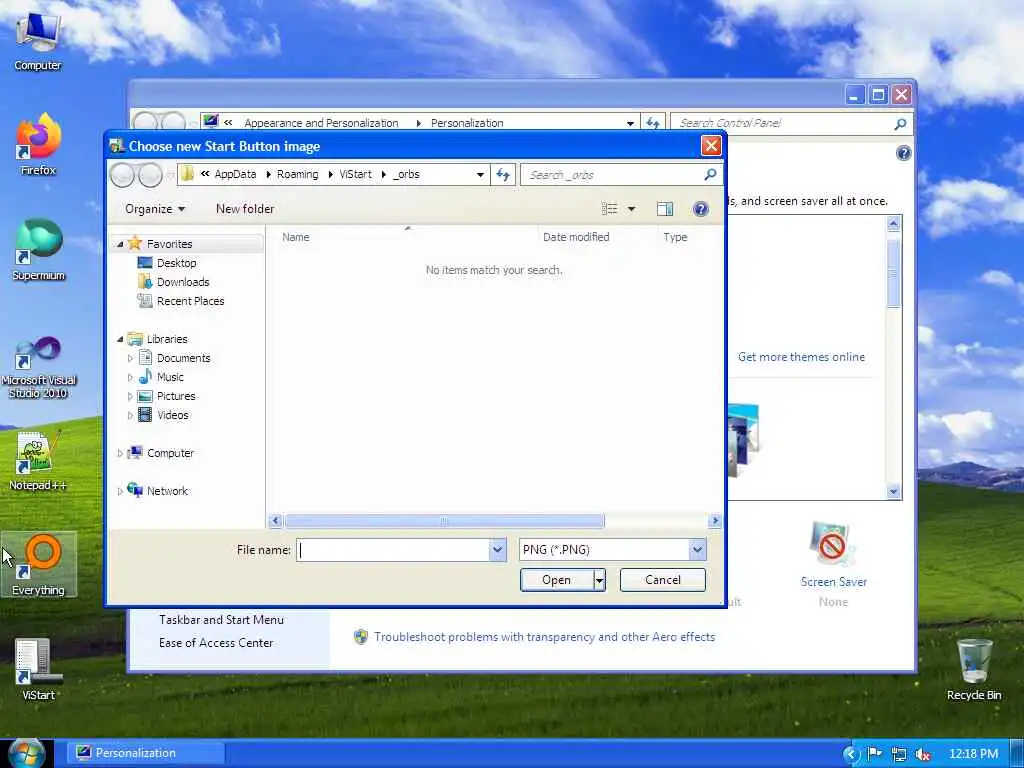Open the Get more themes online link
1024x768 pixels.
(801, 357)
